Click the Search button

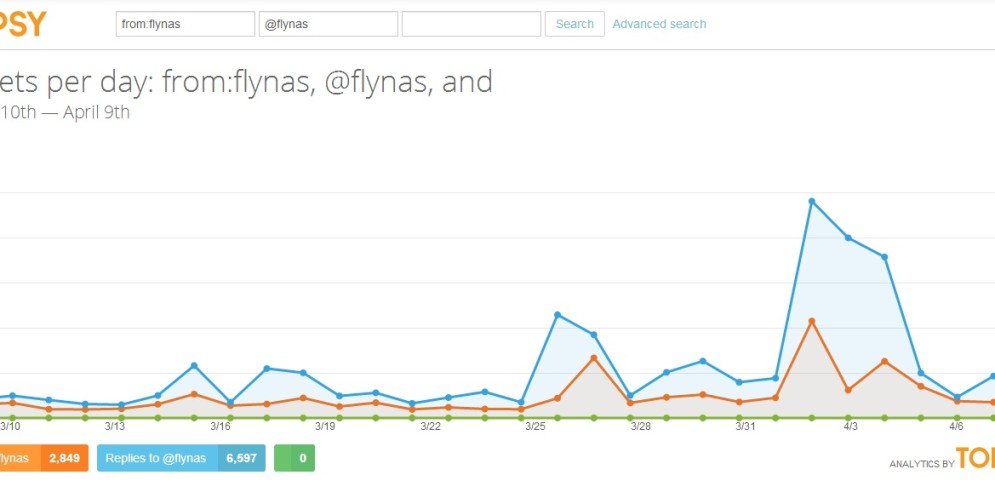(x=575, y=24)
